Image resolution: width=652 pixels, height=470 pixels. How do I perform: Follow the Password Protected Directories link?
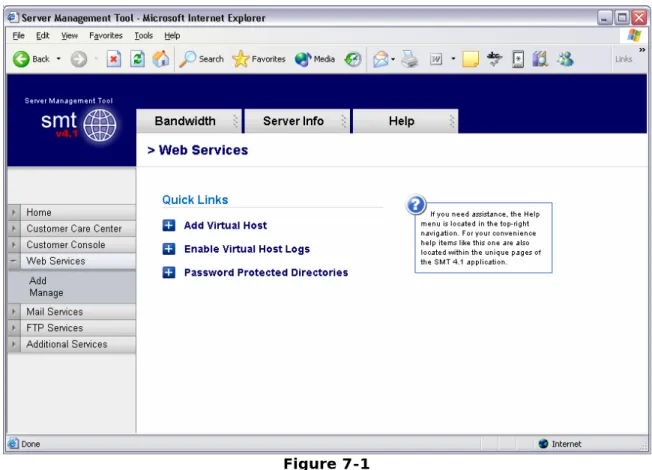pos(266,272)
